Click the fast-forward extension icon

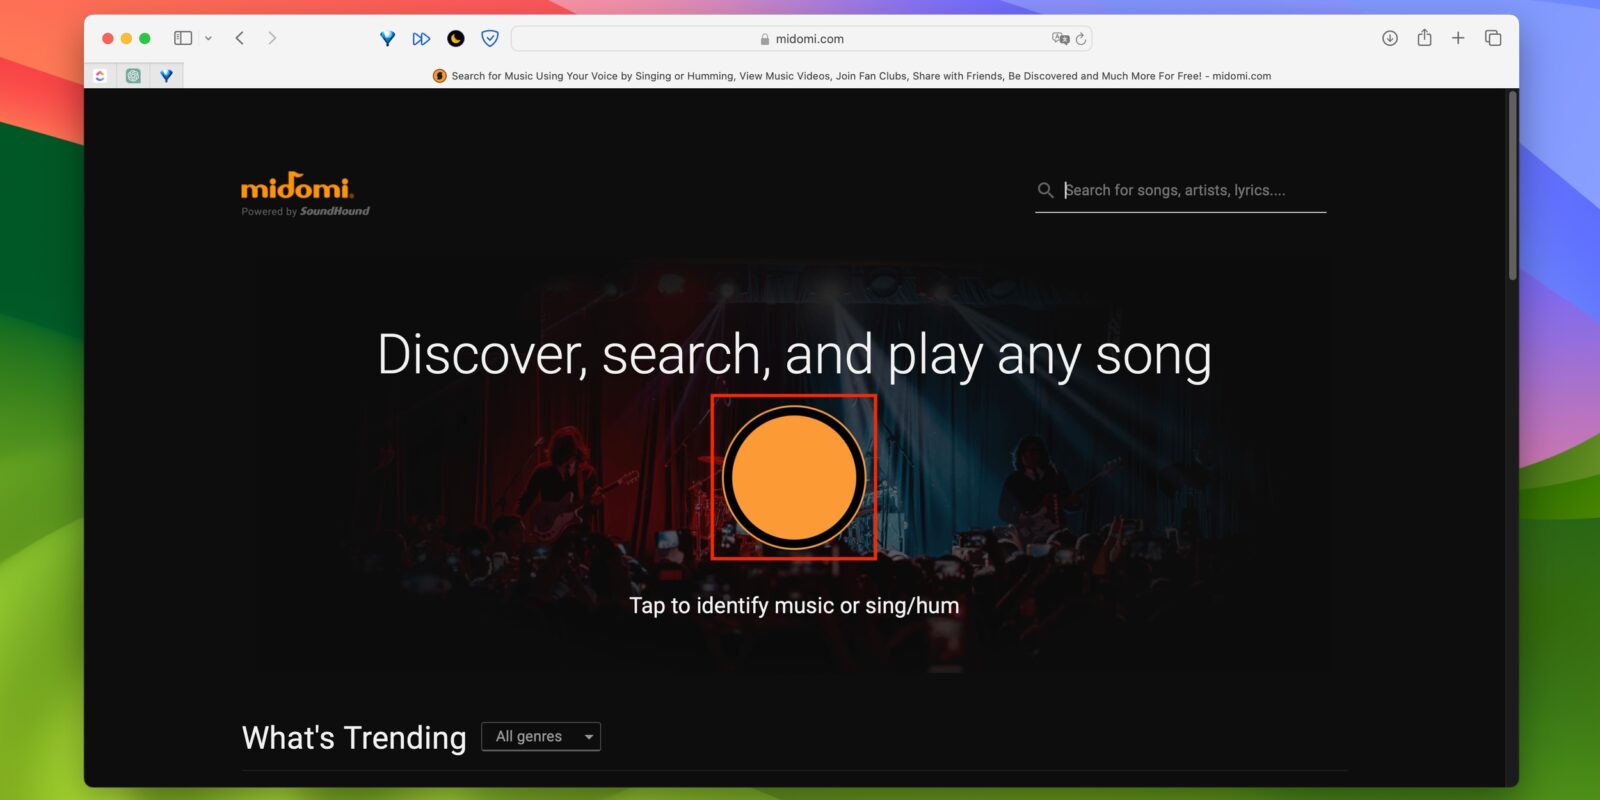[x=421, y=39]
